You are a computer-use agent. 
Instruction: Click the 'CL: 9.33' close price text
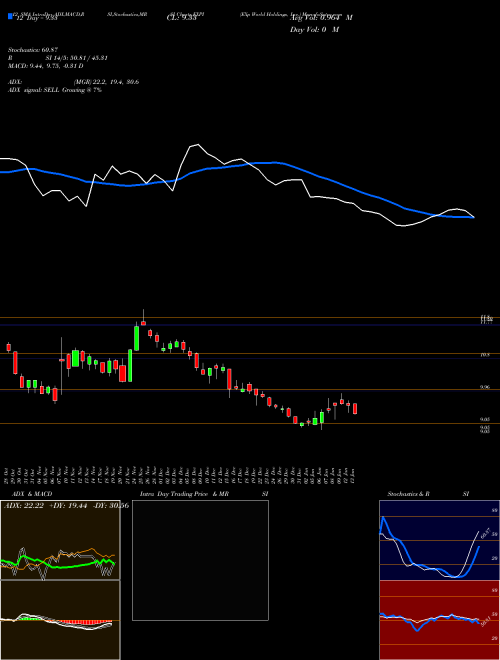182,18
